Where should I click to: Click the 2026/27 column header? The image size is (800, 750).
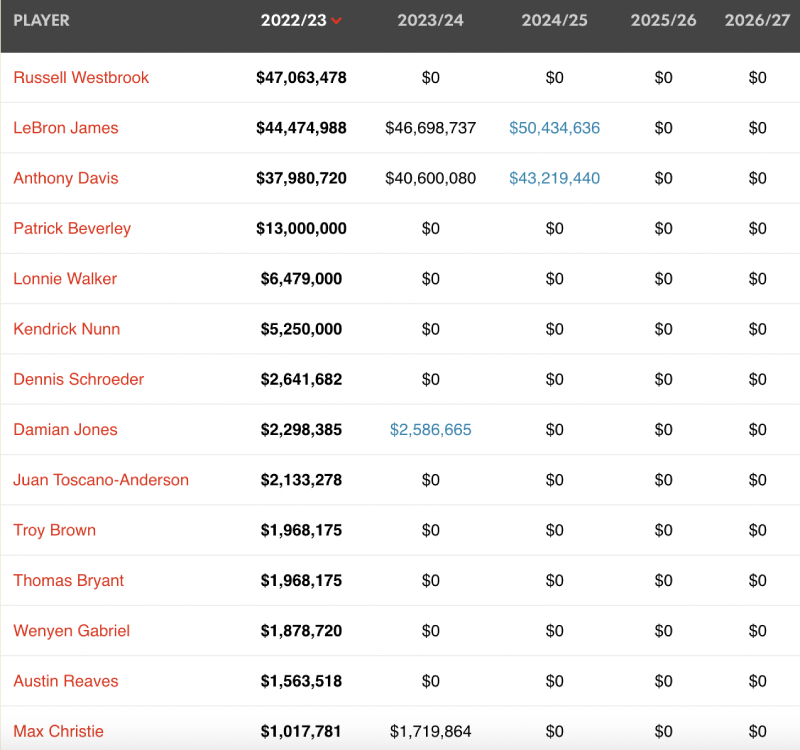coord(757,21)
